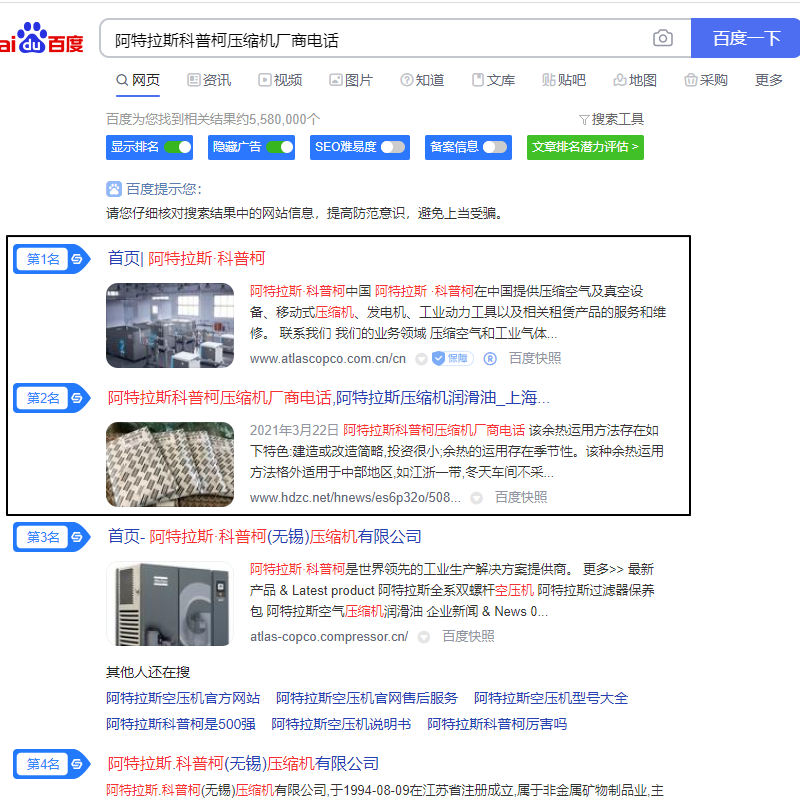Search 阿特拉斯空压机官方网站 suggestion

[183, 698]
